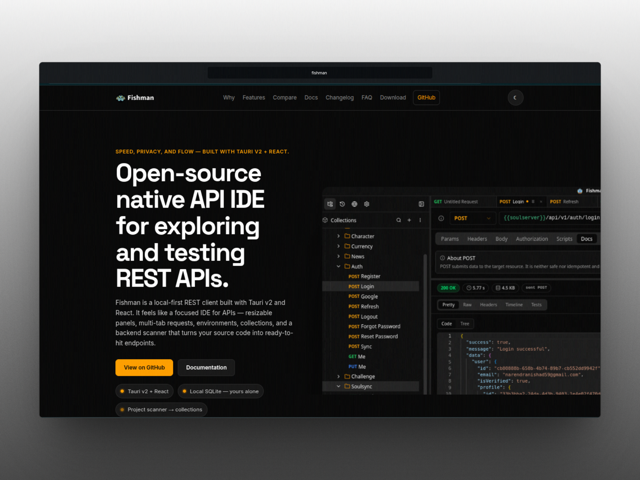640x480 pixels.
Task: Click the Auth folder icon
Action: tap(347, 267)
